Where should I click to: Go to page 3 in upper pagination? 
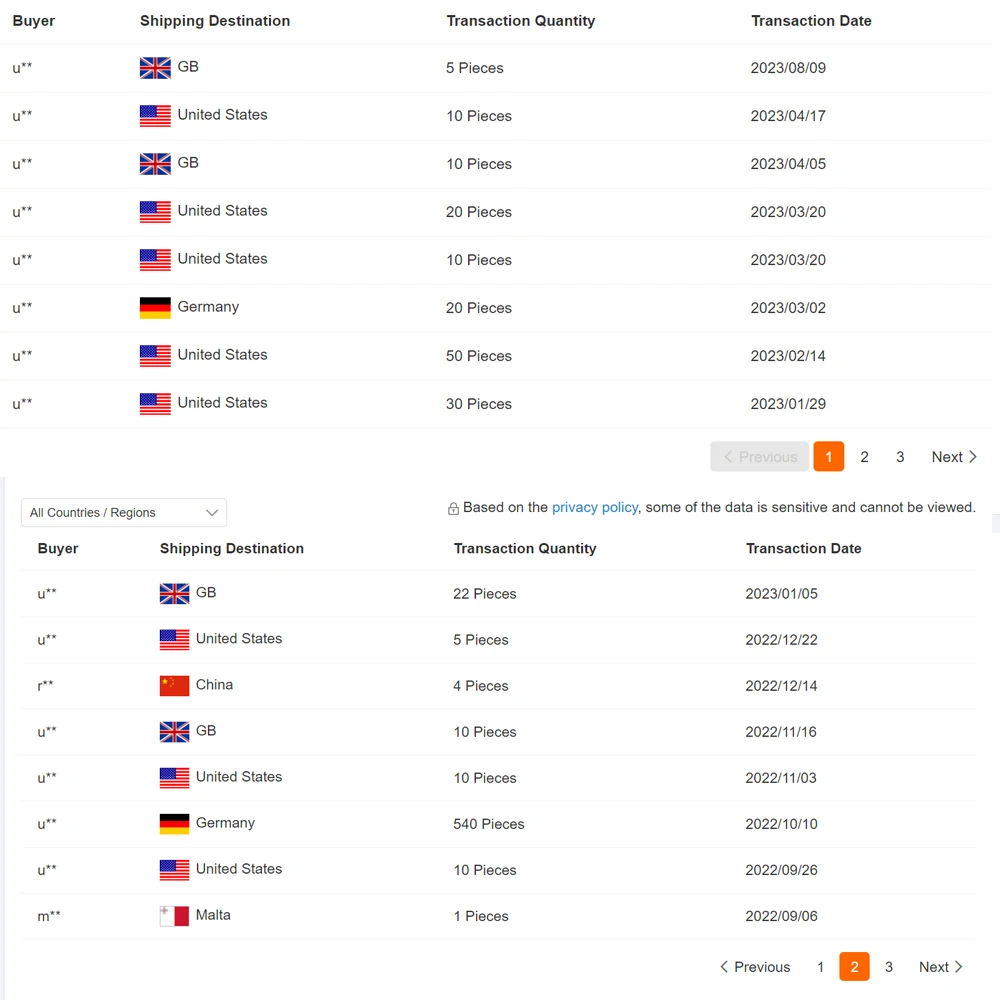click(x=900, y=457)
